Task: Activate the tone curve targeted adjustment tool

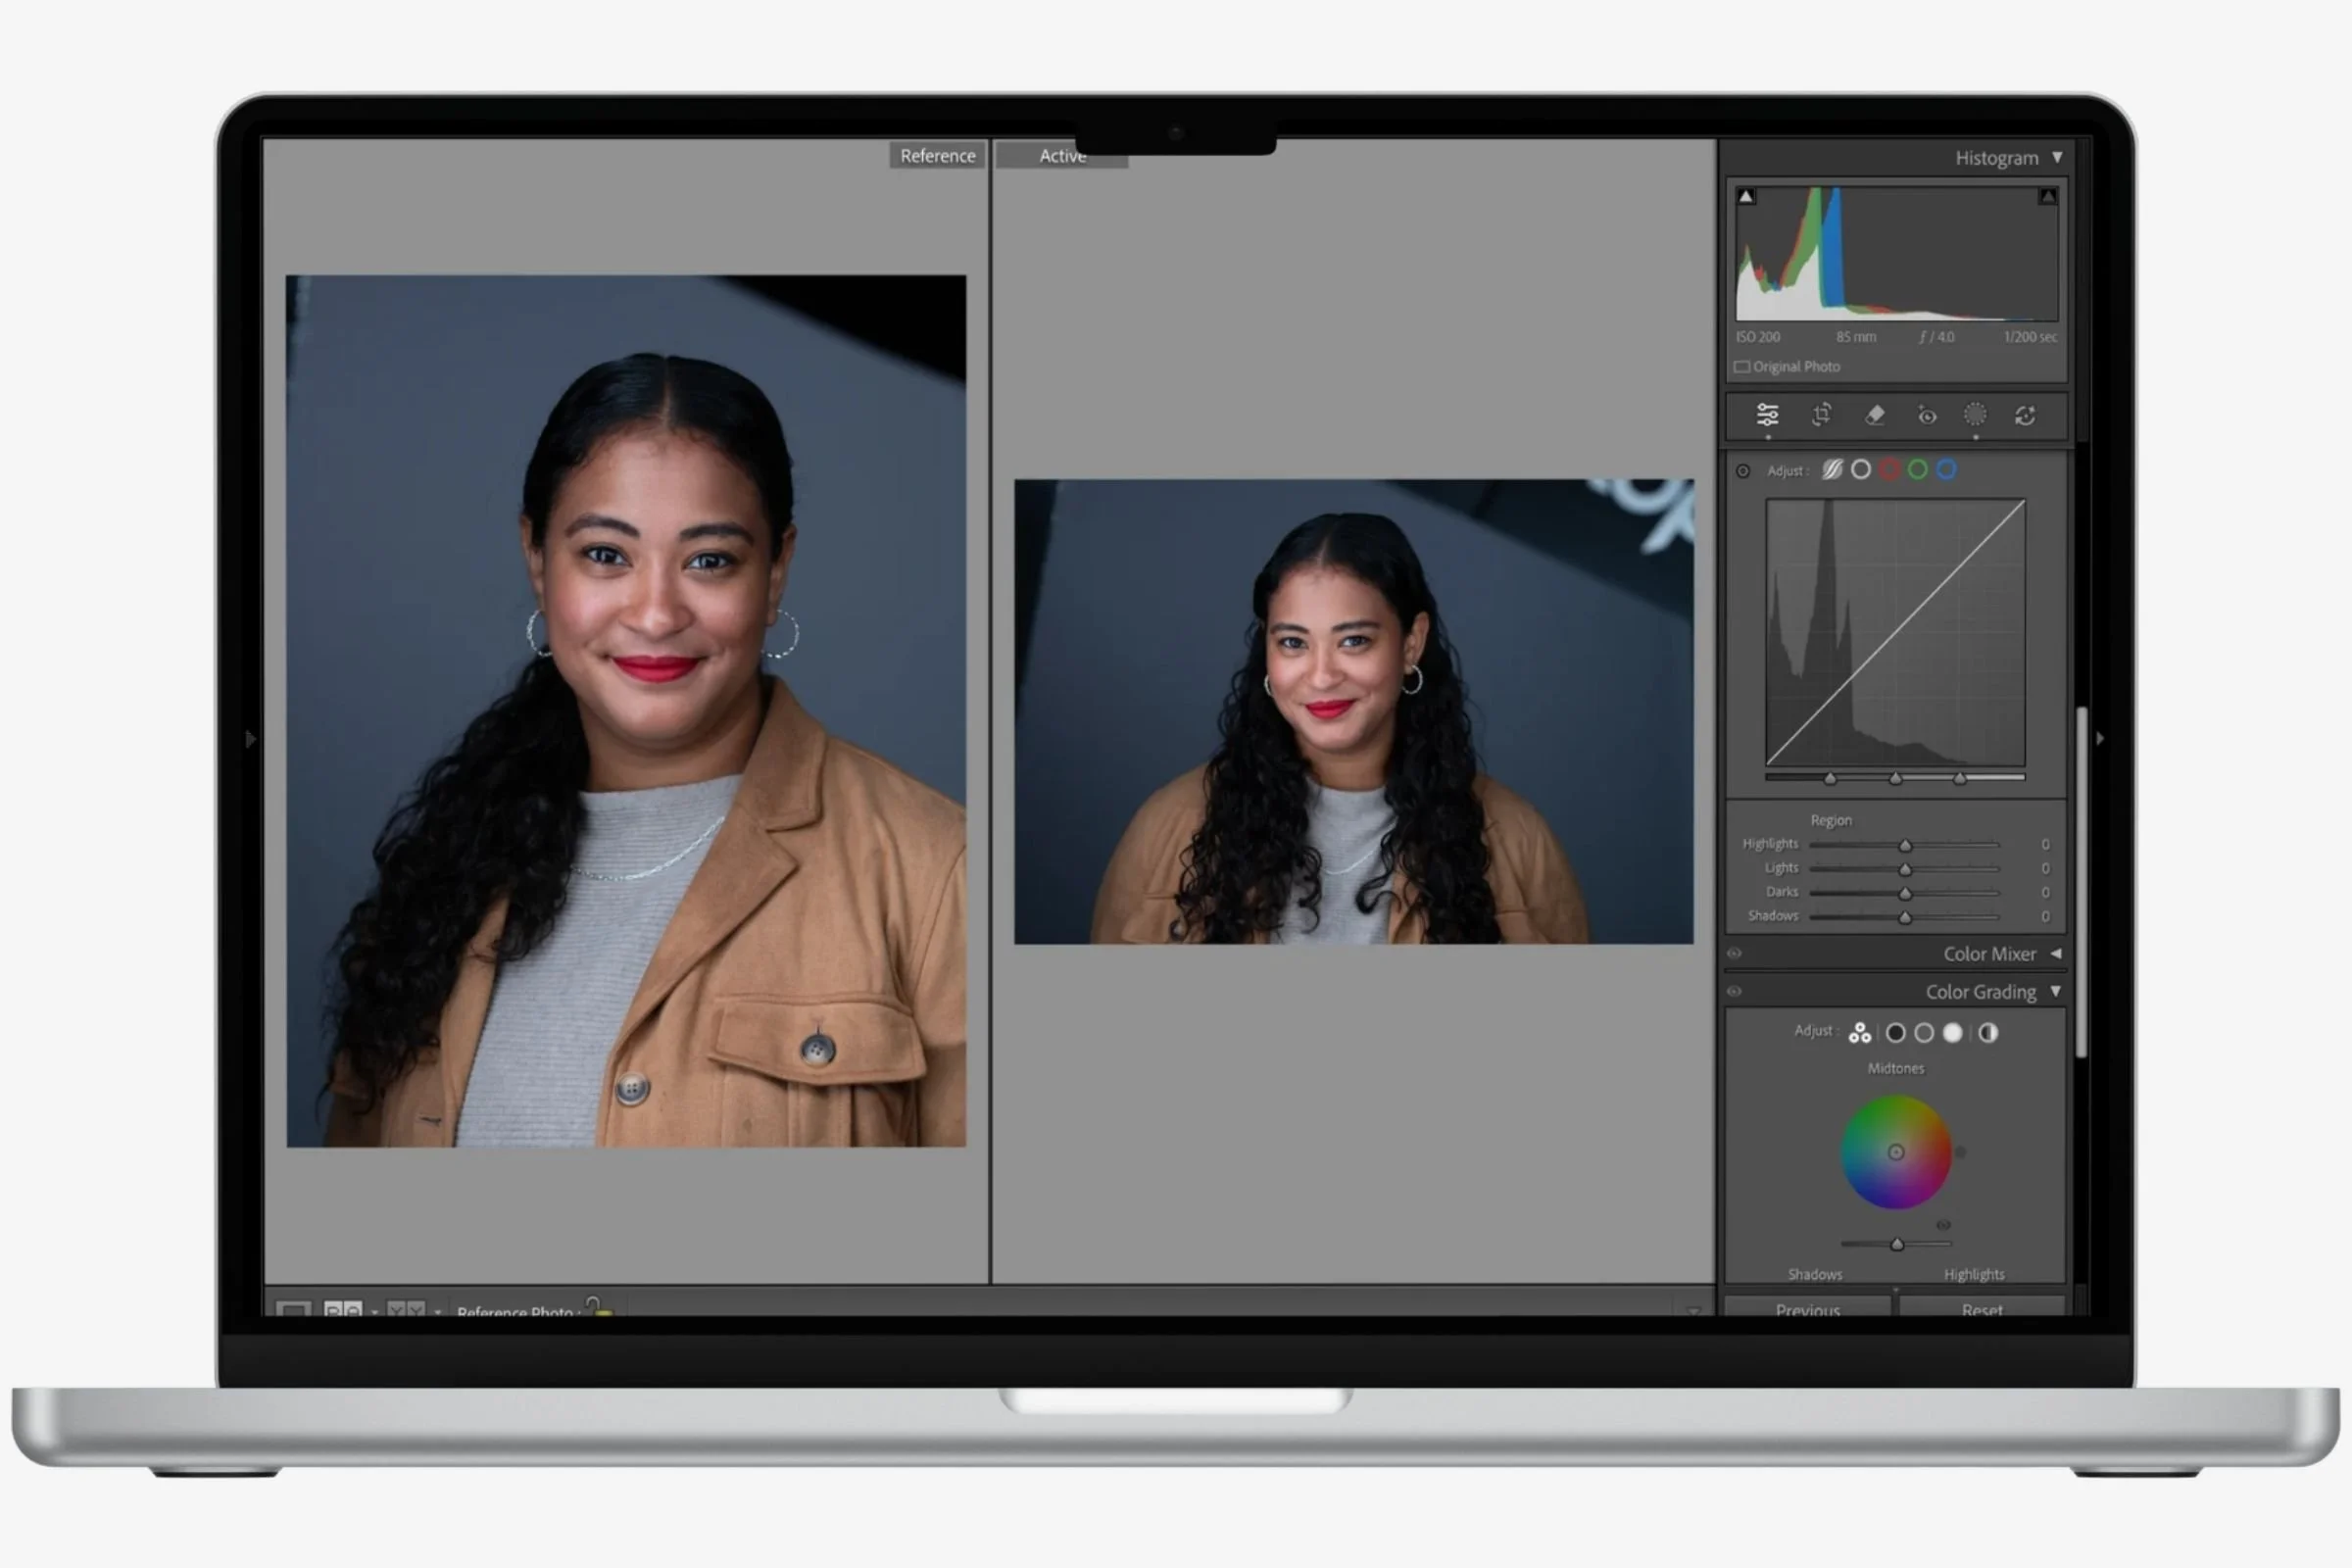Action: [x=1743, y=470]
